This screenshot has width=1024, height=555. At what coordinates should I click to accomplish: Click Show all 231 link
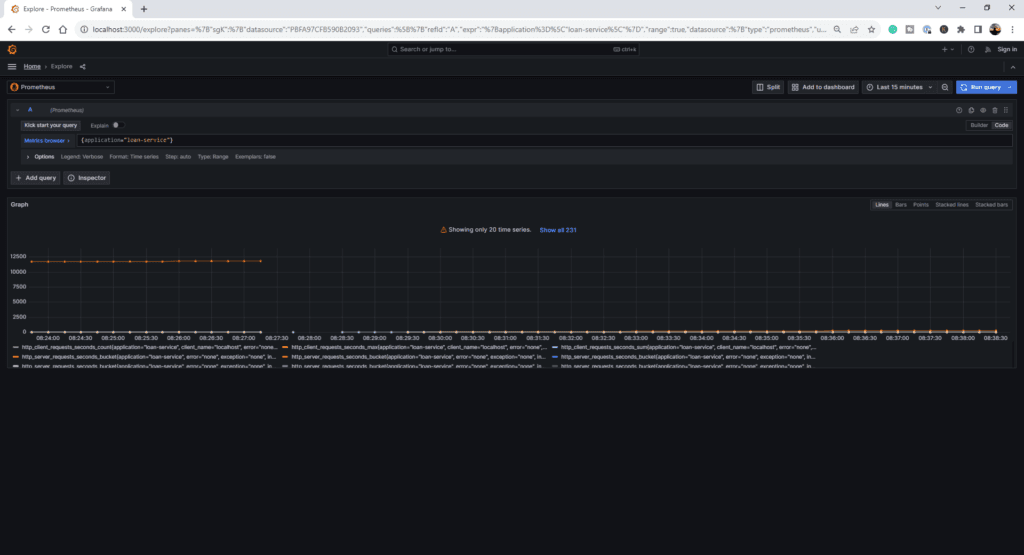(x=558, y=230)
